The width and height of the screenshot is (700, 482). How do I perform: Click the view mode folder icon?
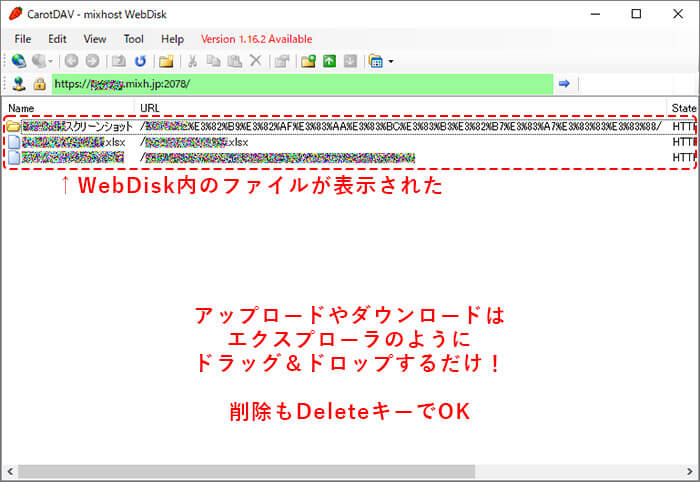tap(376, 61)
